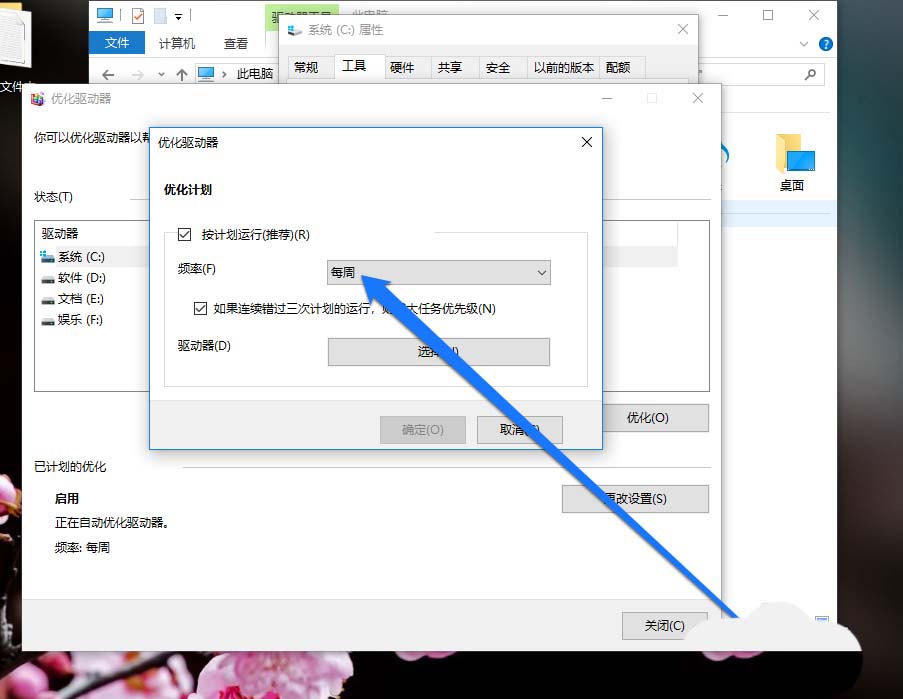Open the 频率 frequency dropdown showing 每周
The width and height of the screenshot is (903, 699).
439,272
